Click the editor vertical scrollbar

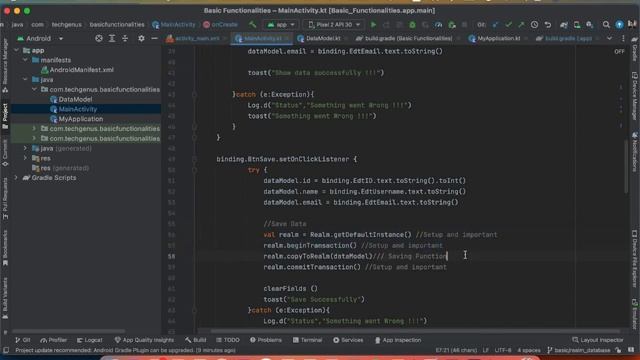coord(626,167)
